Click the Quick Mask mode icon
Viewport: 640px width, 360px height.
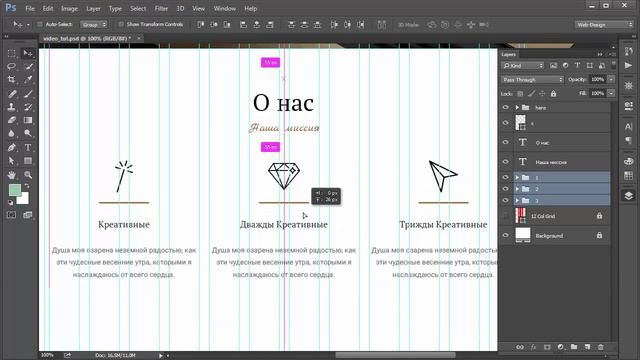tap(11, 215)
